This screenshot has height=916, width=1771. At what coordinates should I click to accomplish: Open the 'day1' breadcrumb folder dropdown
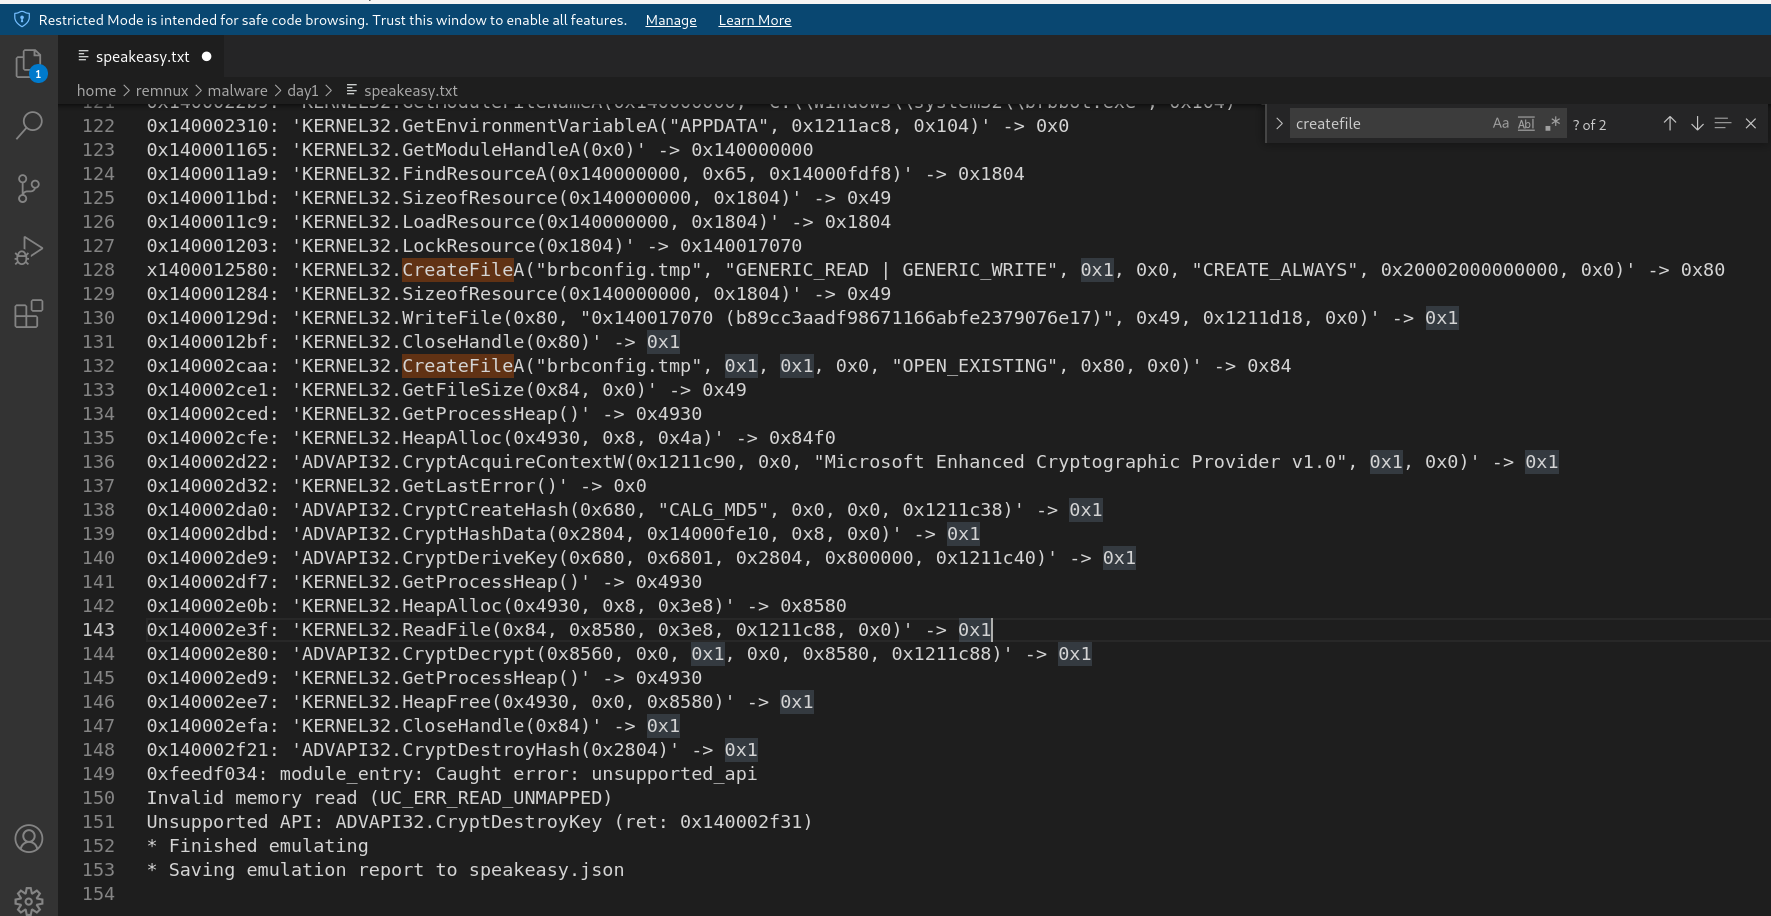[302, 91]
